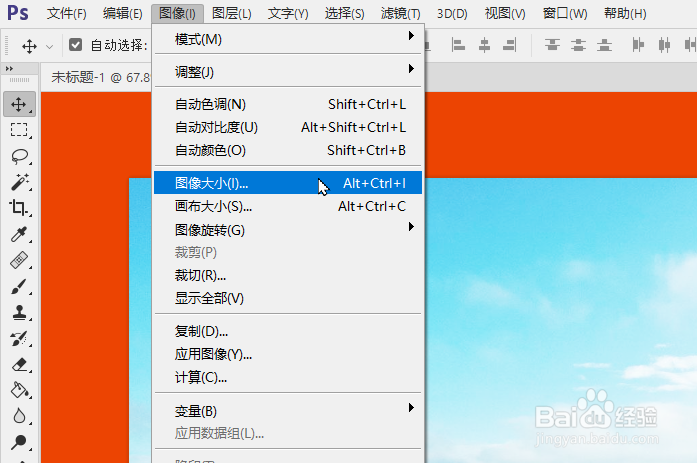Open the 视图(V) menu

point(505,14)
